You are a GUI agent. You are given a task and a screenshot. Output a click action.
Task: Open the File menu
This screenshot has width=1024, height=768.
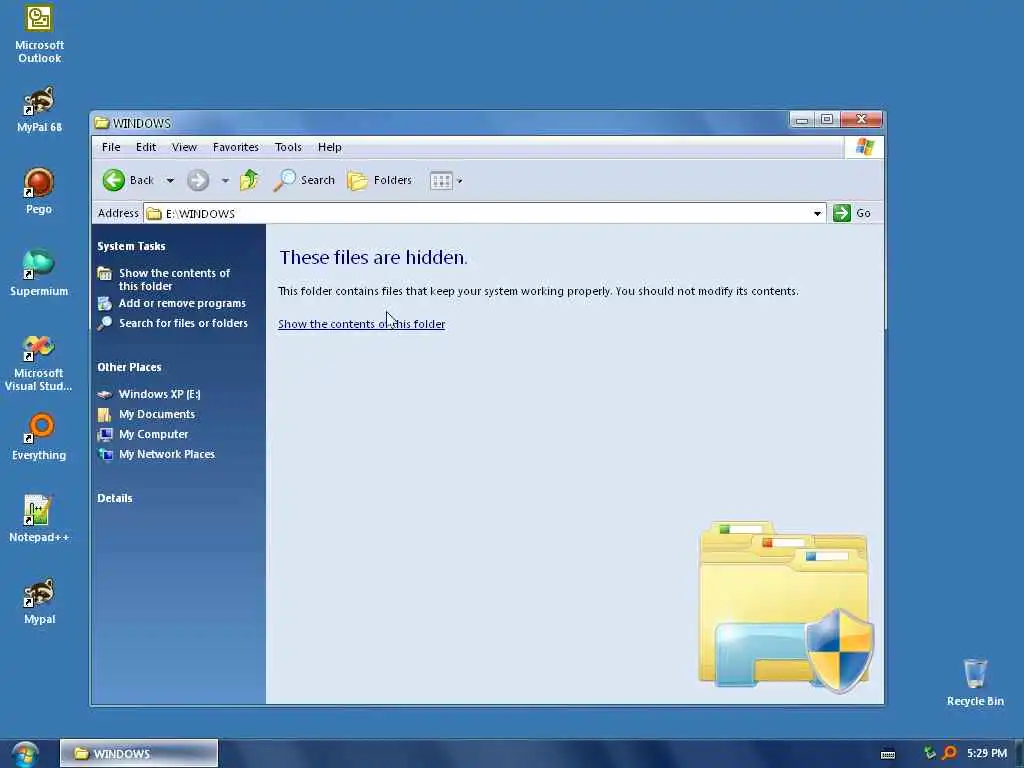pos(111,147)
